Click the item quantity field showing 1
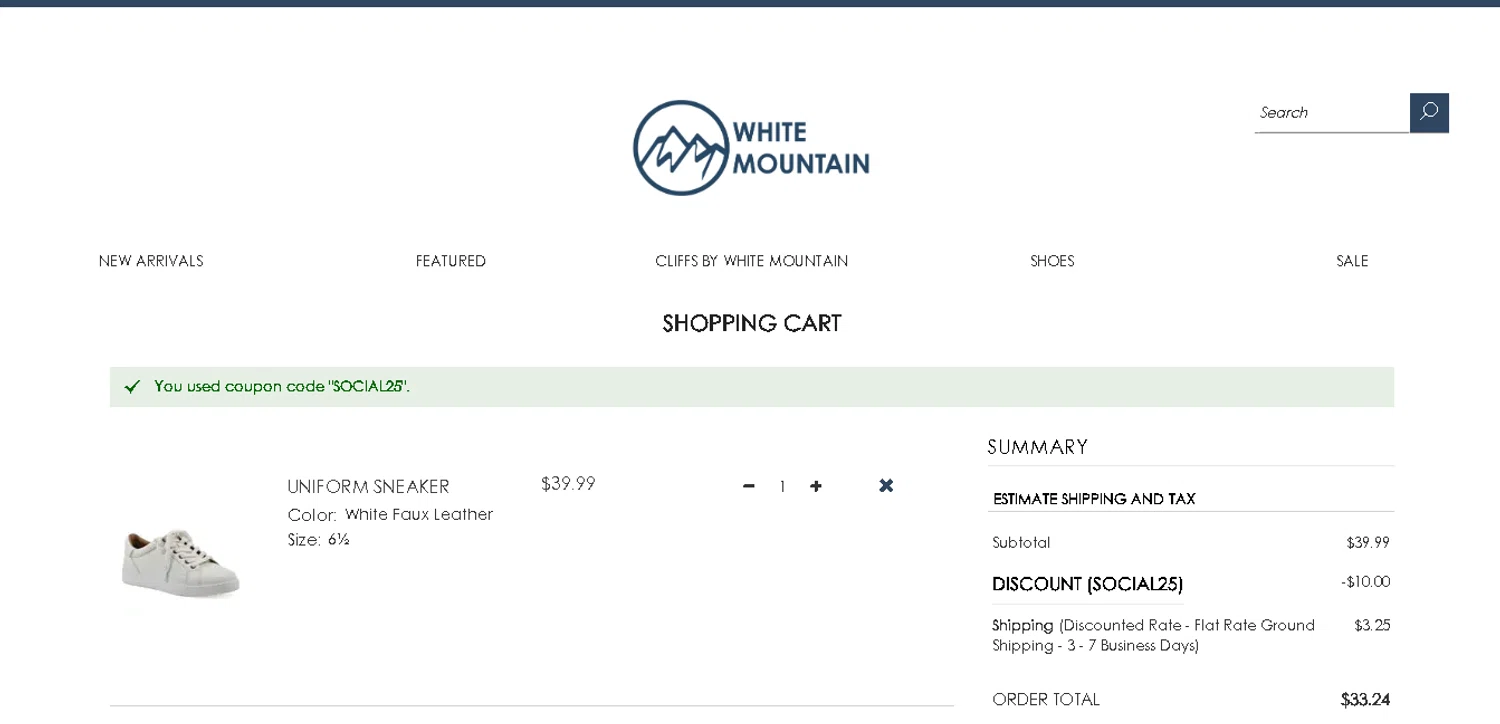 coord(782,487)
